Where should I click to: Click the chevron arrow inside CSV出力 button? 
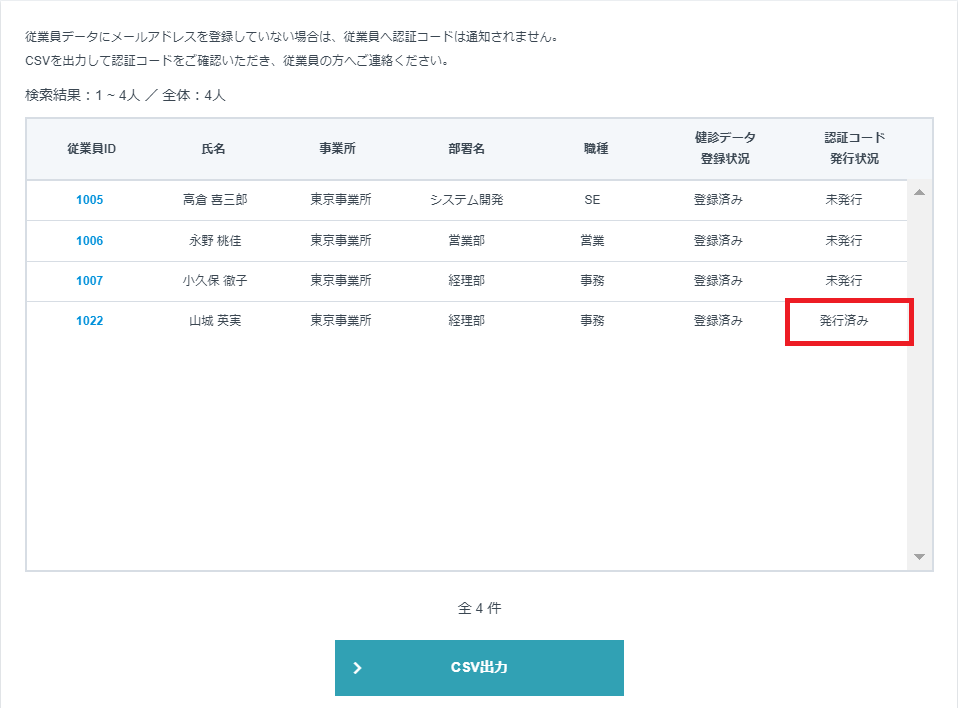(359, 667)
